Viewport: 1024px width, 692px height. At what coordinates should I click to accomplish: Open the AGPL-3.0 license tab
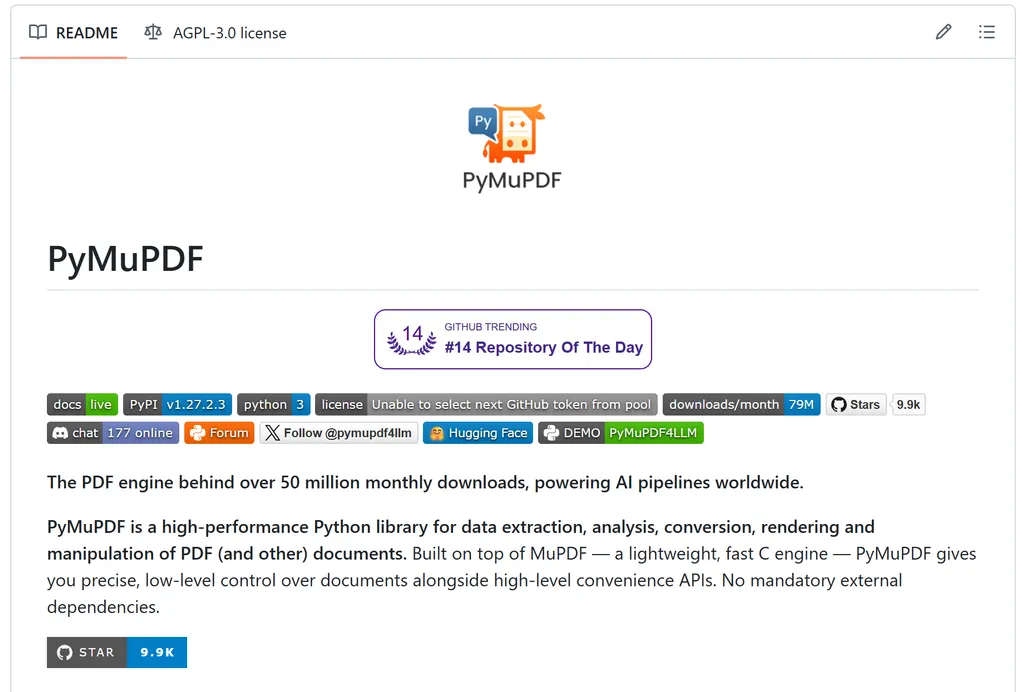pyautogui.click(x=216, y=33)
